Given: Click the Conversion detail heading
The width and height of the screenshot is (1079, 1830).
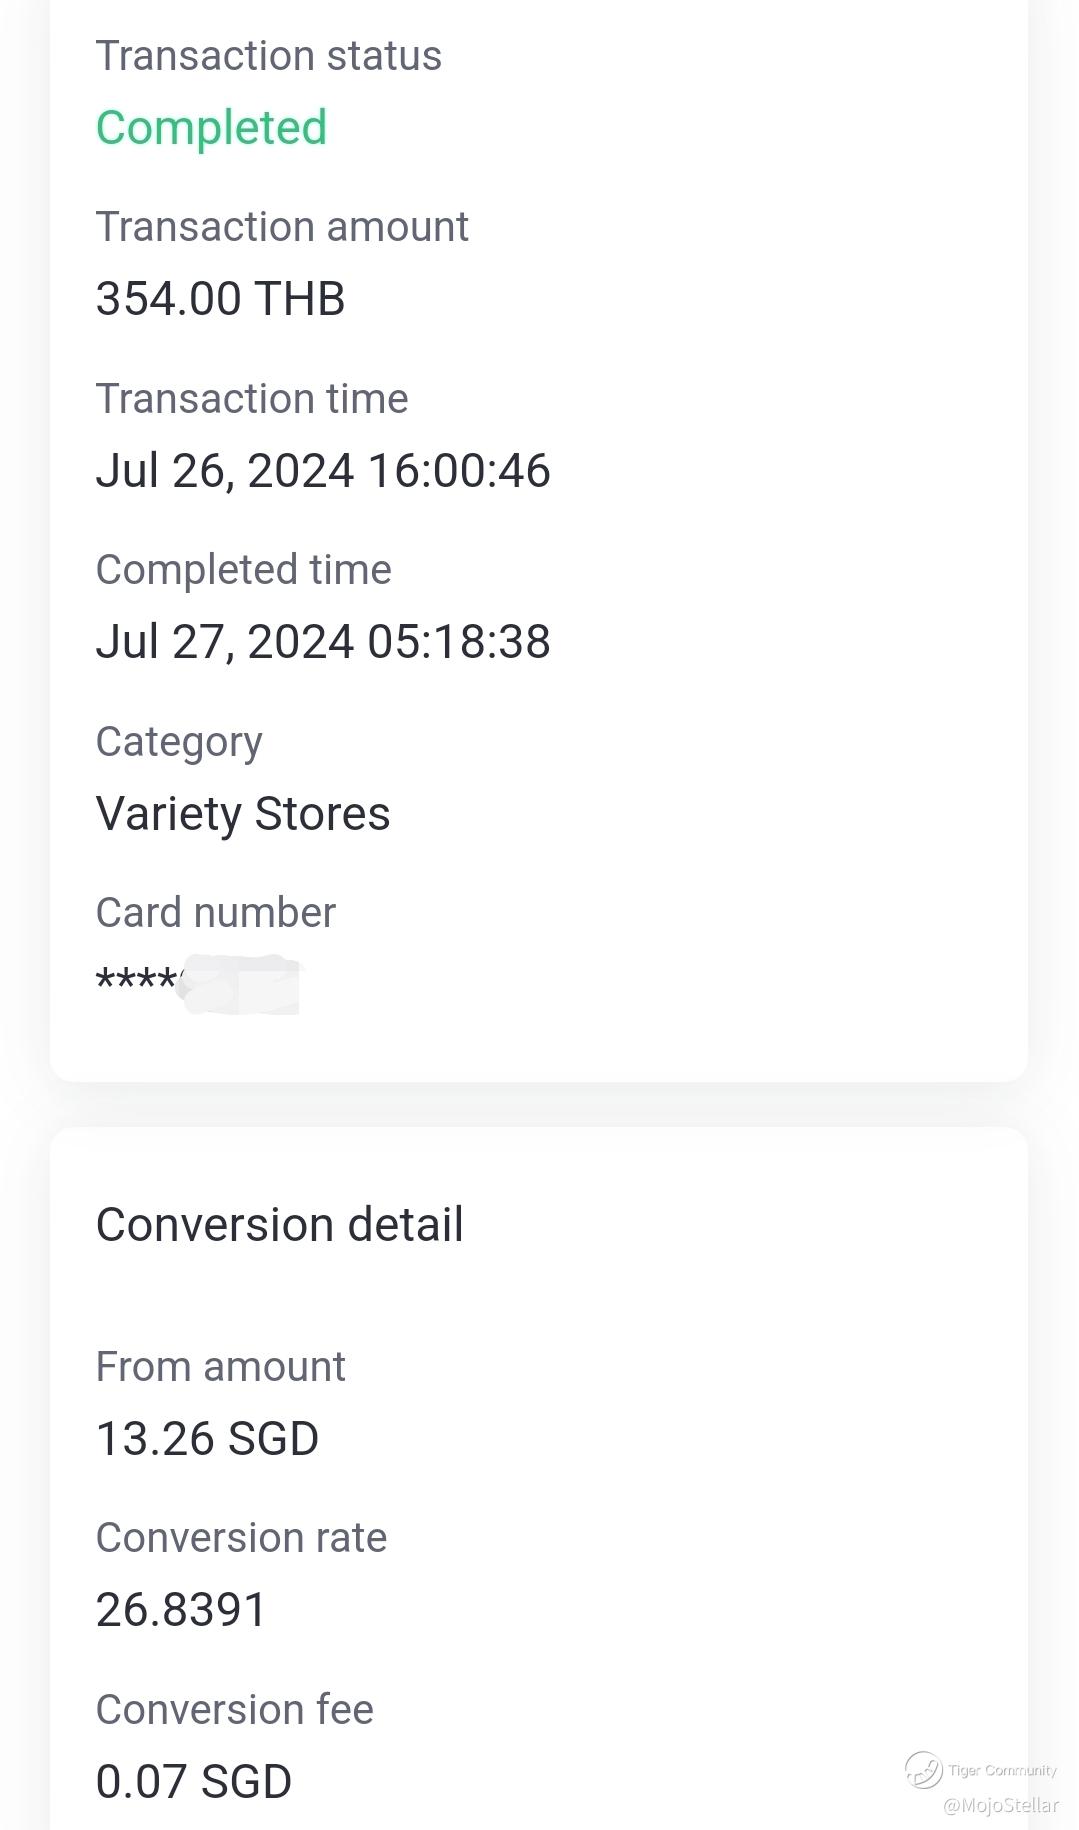Looking at the screenshot, I should tap(279, 1225).
